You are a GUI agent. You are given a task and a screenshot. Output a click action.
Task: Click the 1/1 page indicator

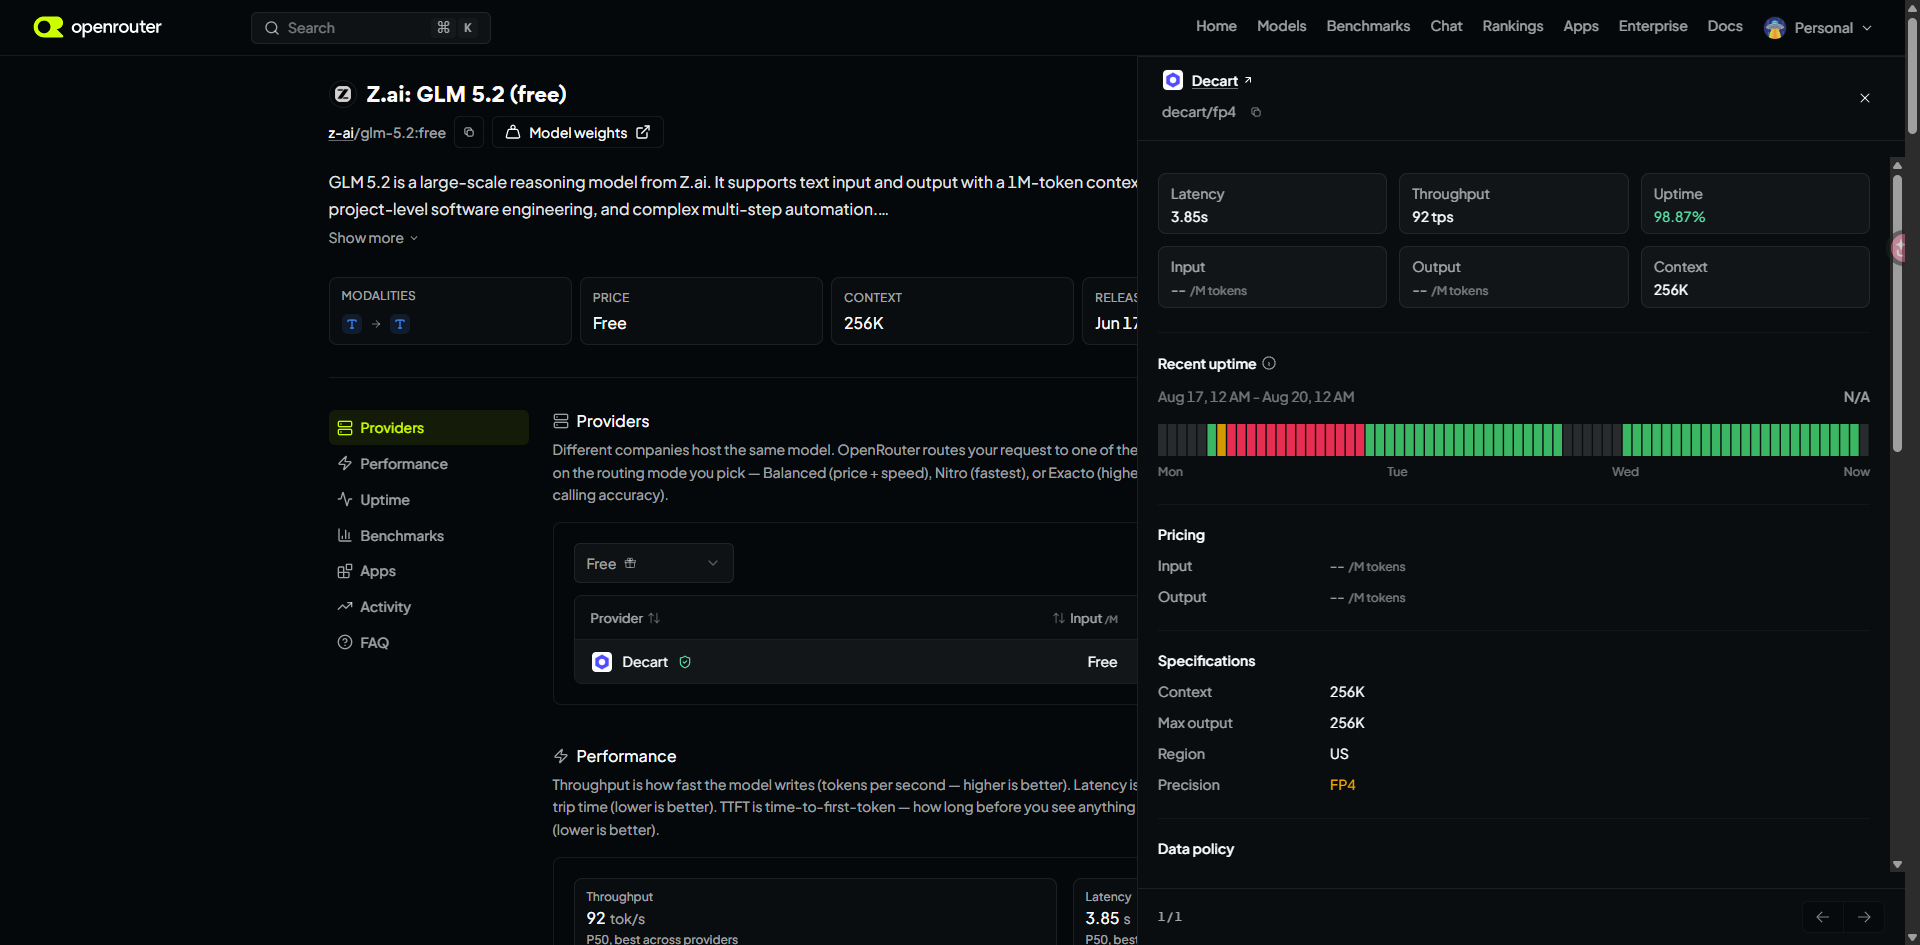pyautogui.click(x=1169, y=917)
